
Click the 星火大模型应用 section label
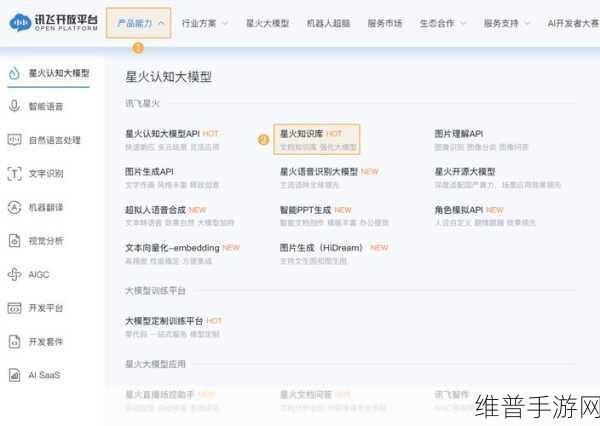pyautogui.click(x=155, y=364)
